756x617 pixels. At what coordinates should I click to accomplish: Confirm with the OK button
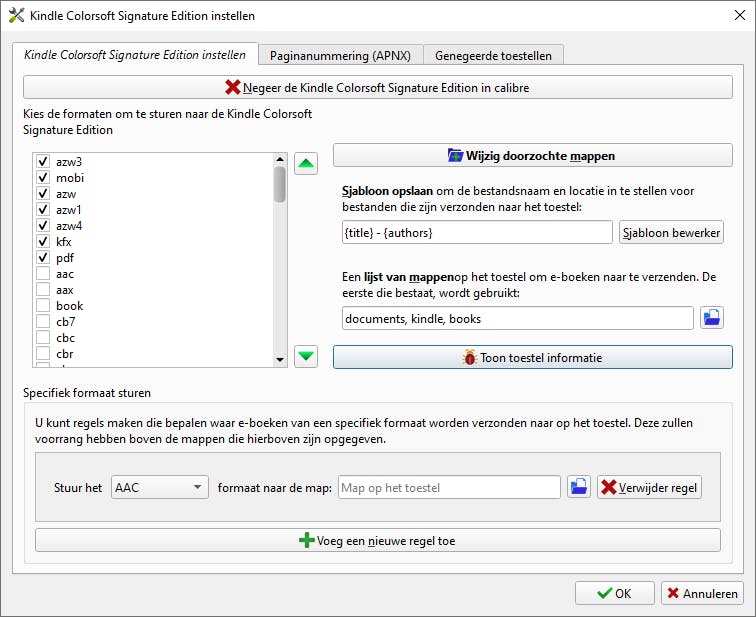click(614, 593)
